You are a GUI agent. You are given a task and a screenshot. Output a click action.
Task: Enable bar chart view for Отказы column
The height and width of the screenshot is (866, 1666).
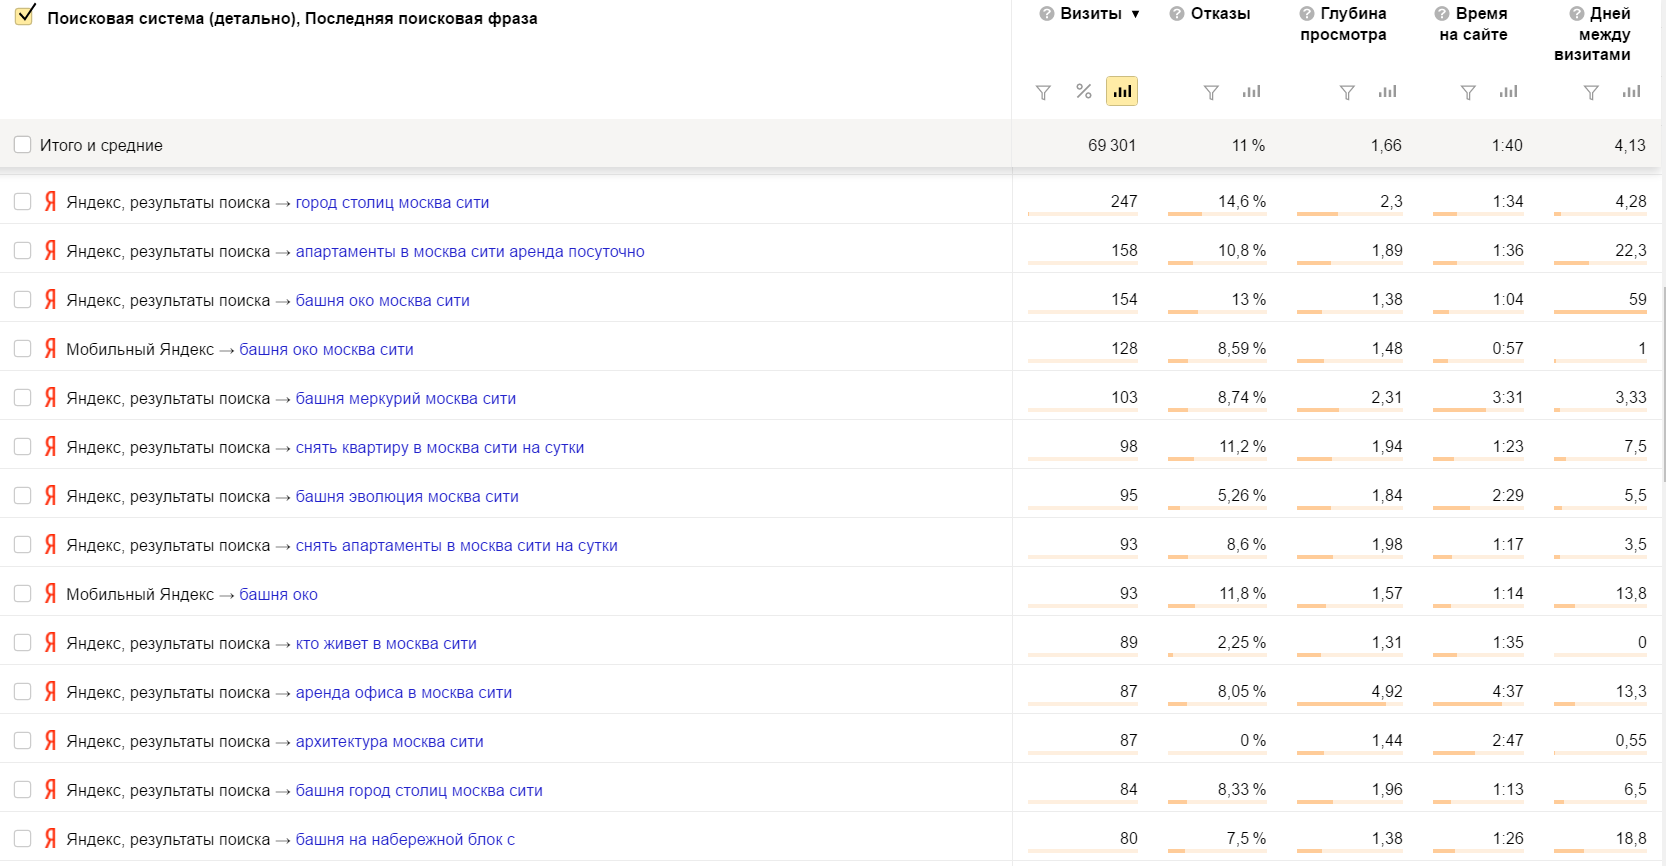(1251, 91)
